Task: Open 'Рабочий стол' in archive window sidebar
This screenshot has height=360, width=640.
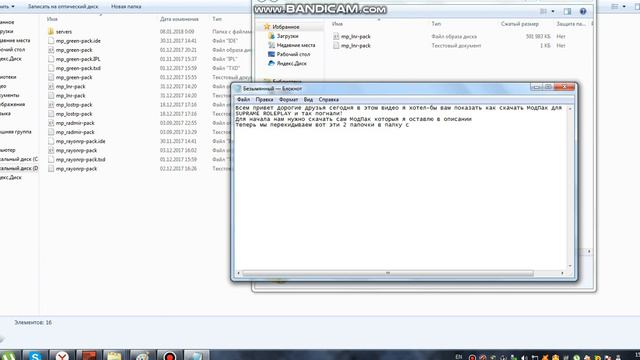Action: click(x=293, y=54)
